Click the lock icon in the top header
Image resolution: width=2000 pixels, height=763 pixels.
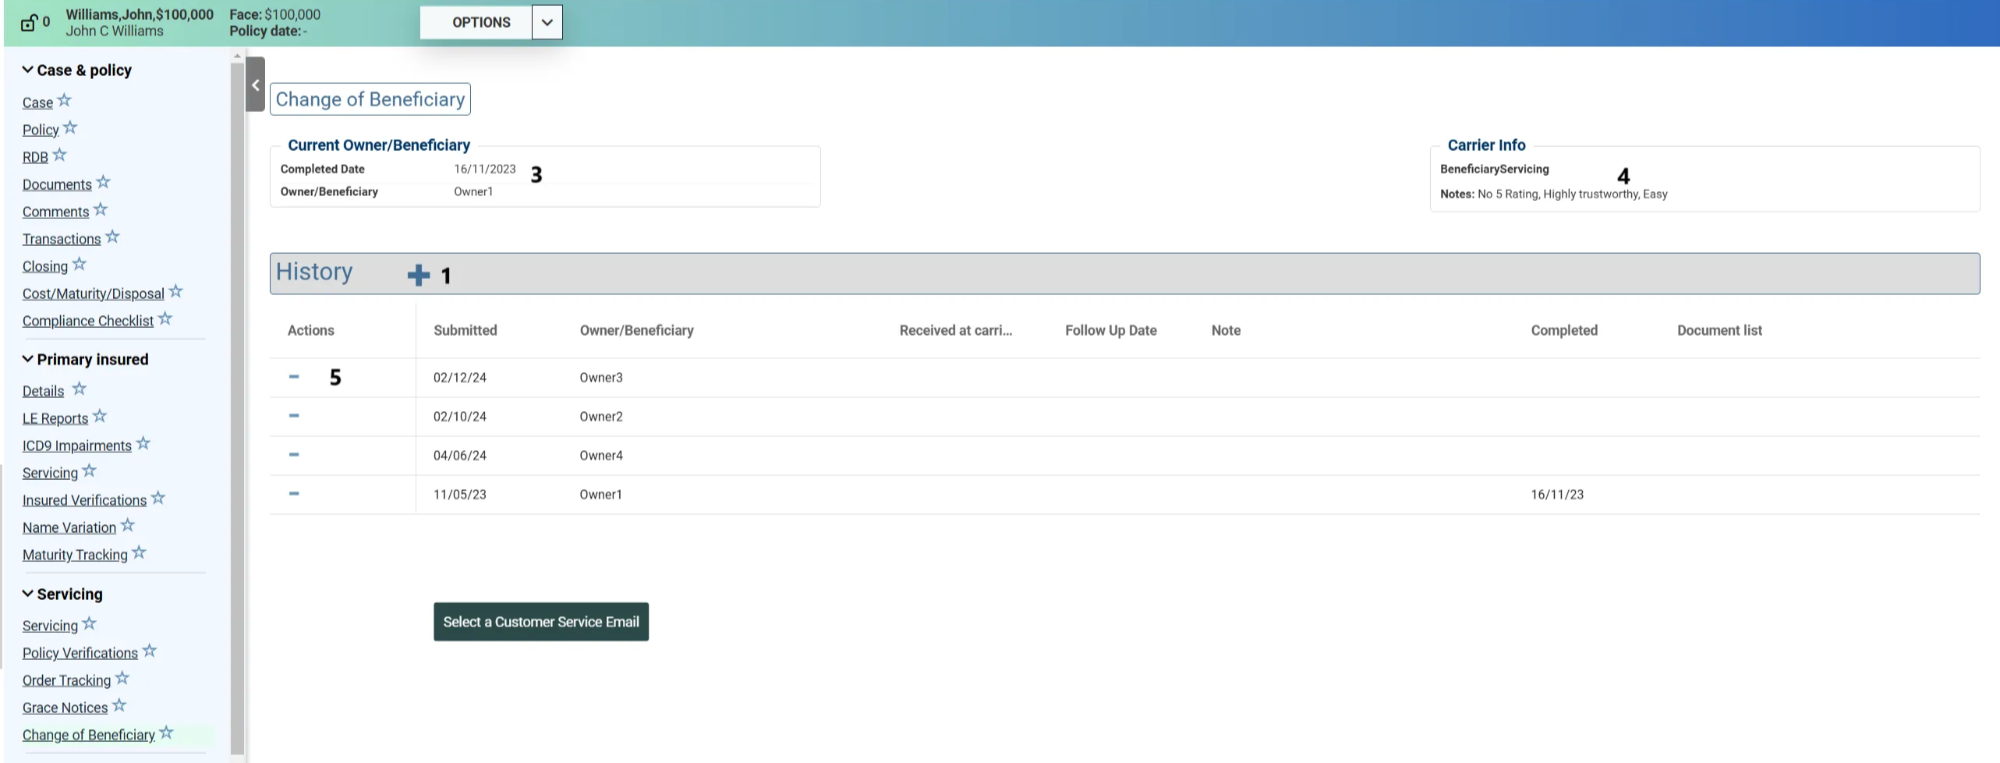29,22
